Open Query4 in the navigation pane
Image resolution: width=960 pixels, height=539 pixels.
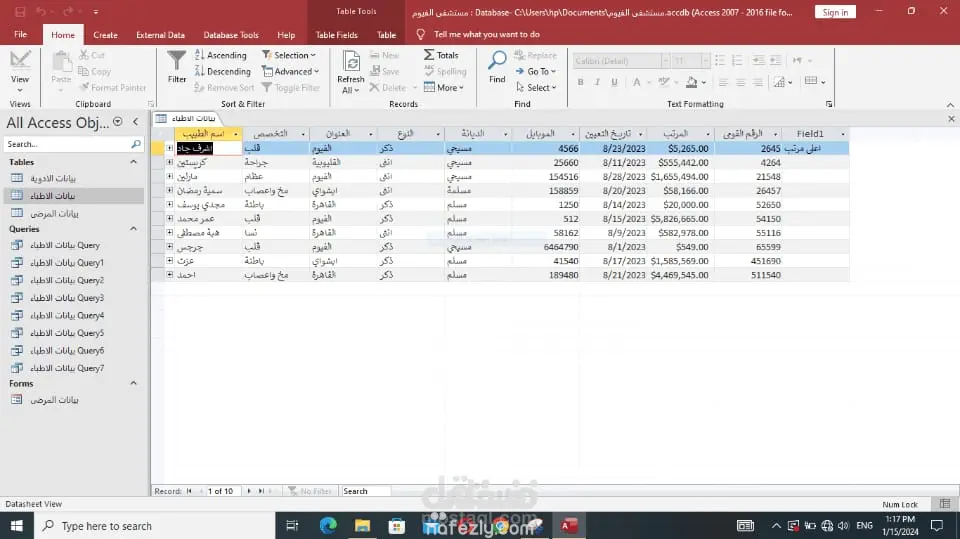pyautogui.click(x=67, y=315)
